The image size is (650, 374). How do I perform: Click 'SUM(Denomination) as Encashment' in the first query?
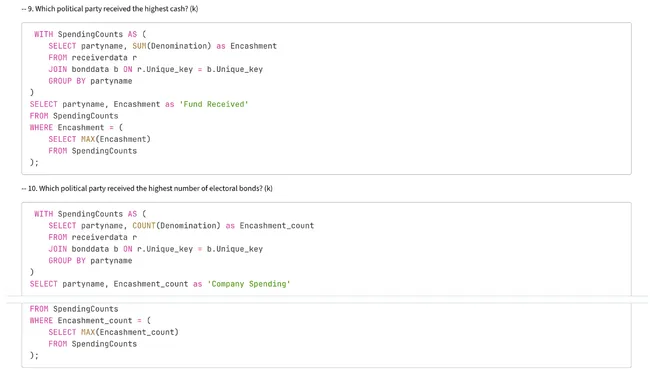[x=204, y=46]
